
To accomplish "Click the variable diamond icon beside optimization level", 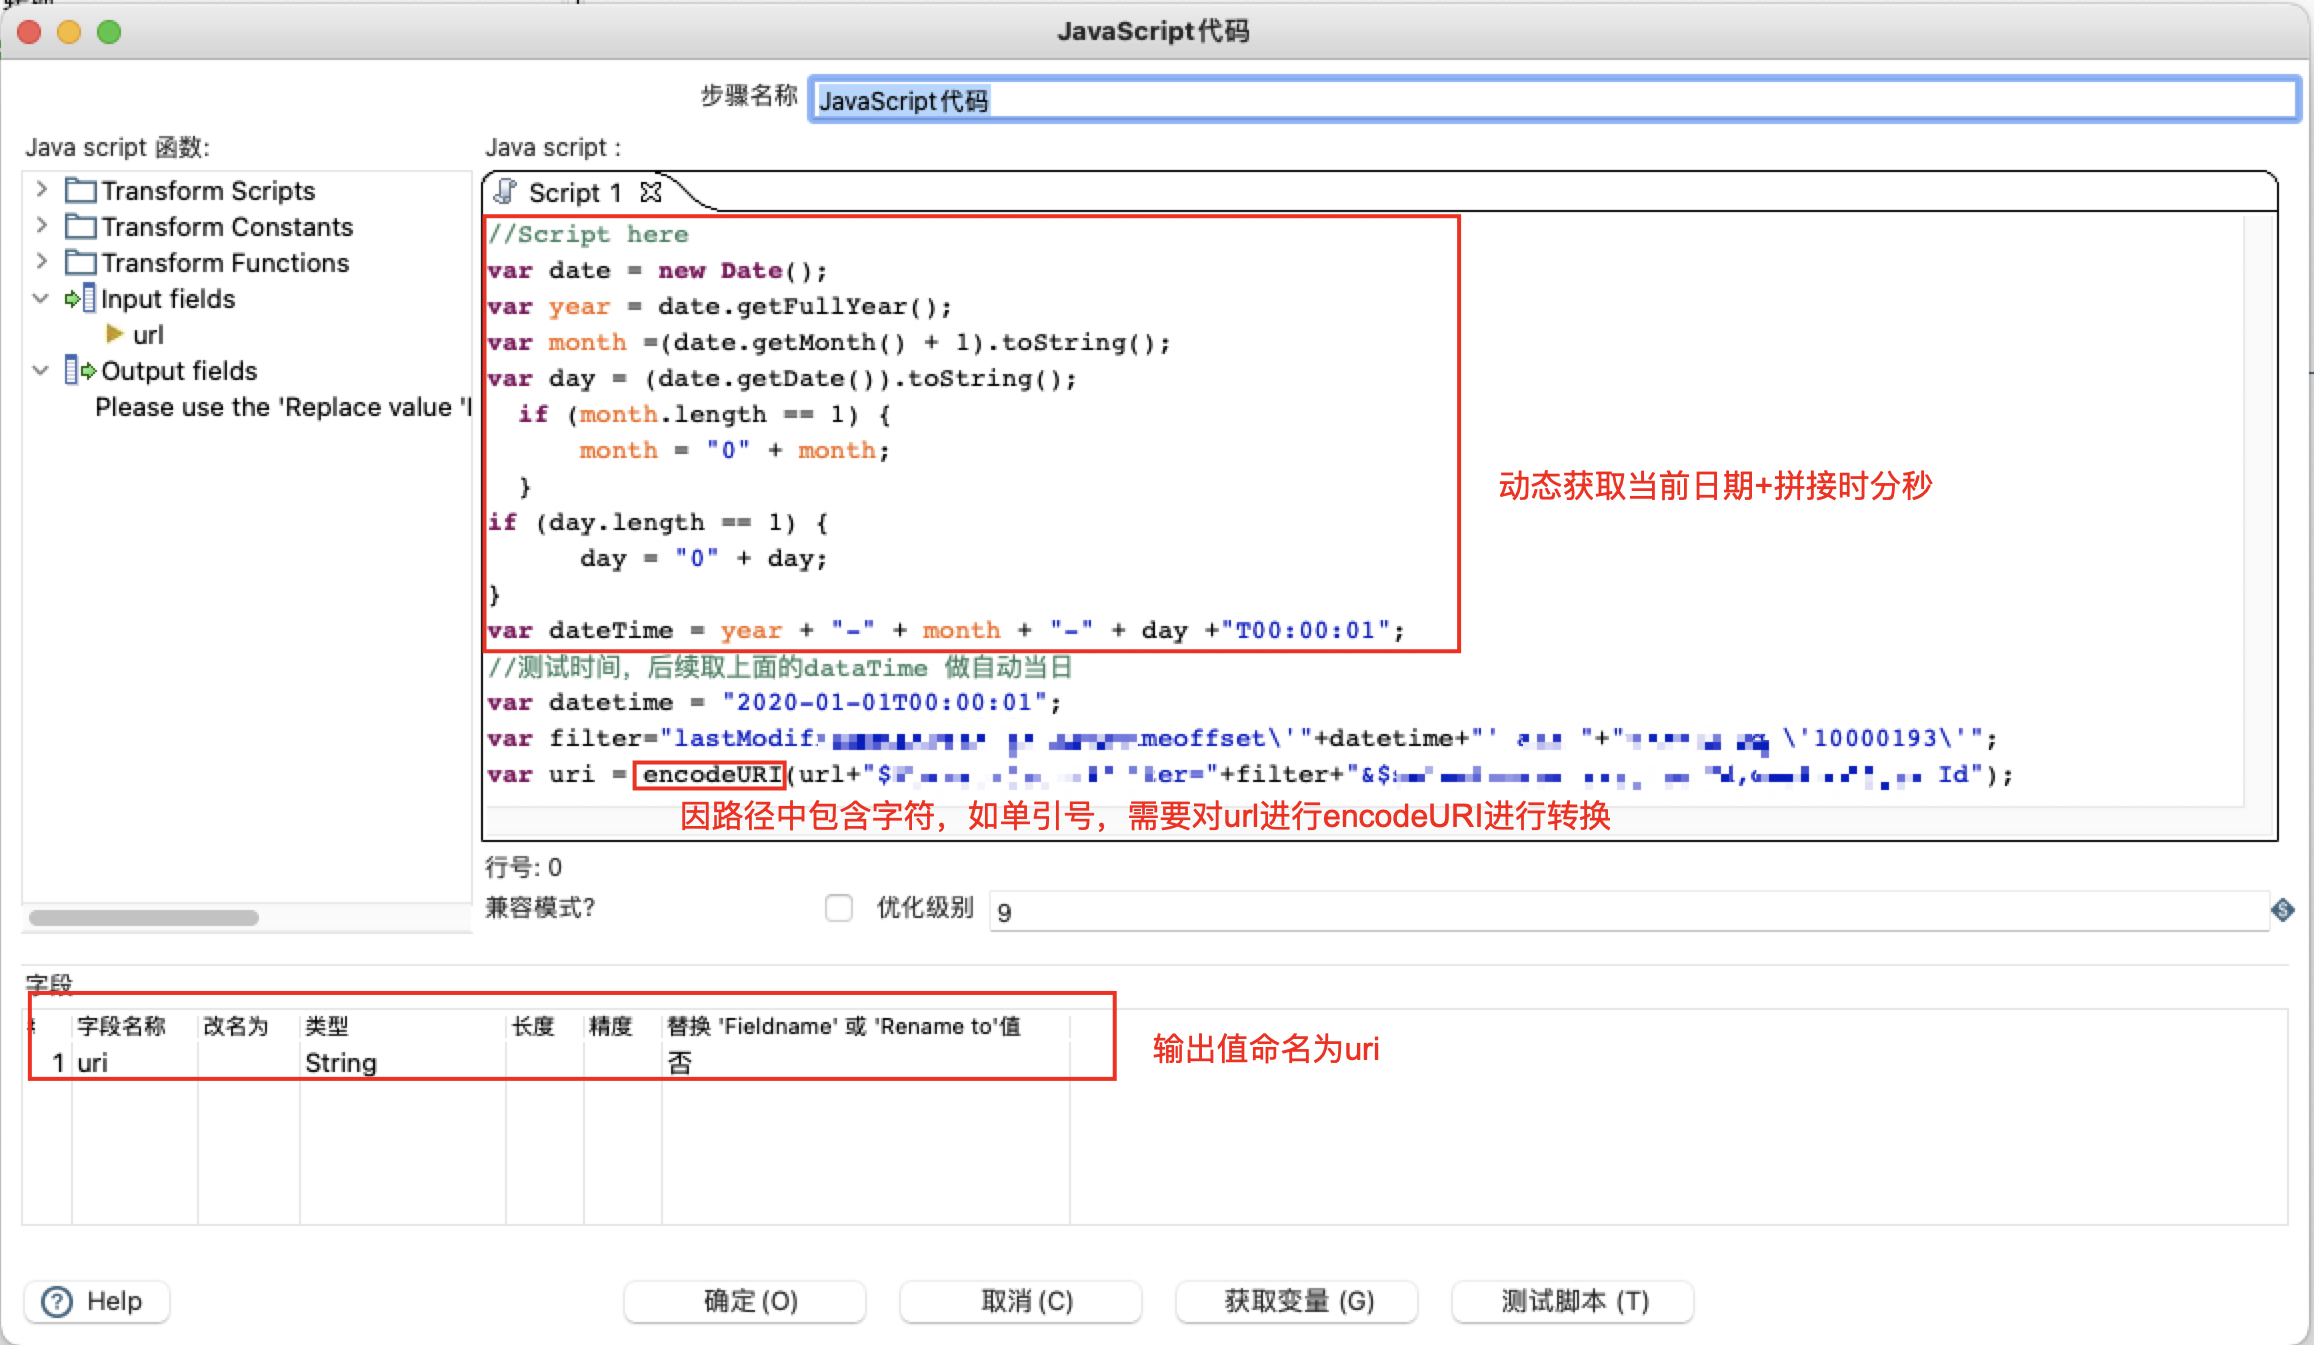I will coord(2282,910).
